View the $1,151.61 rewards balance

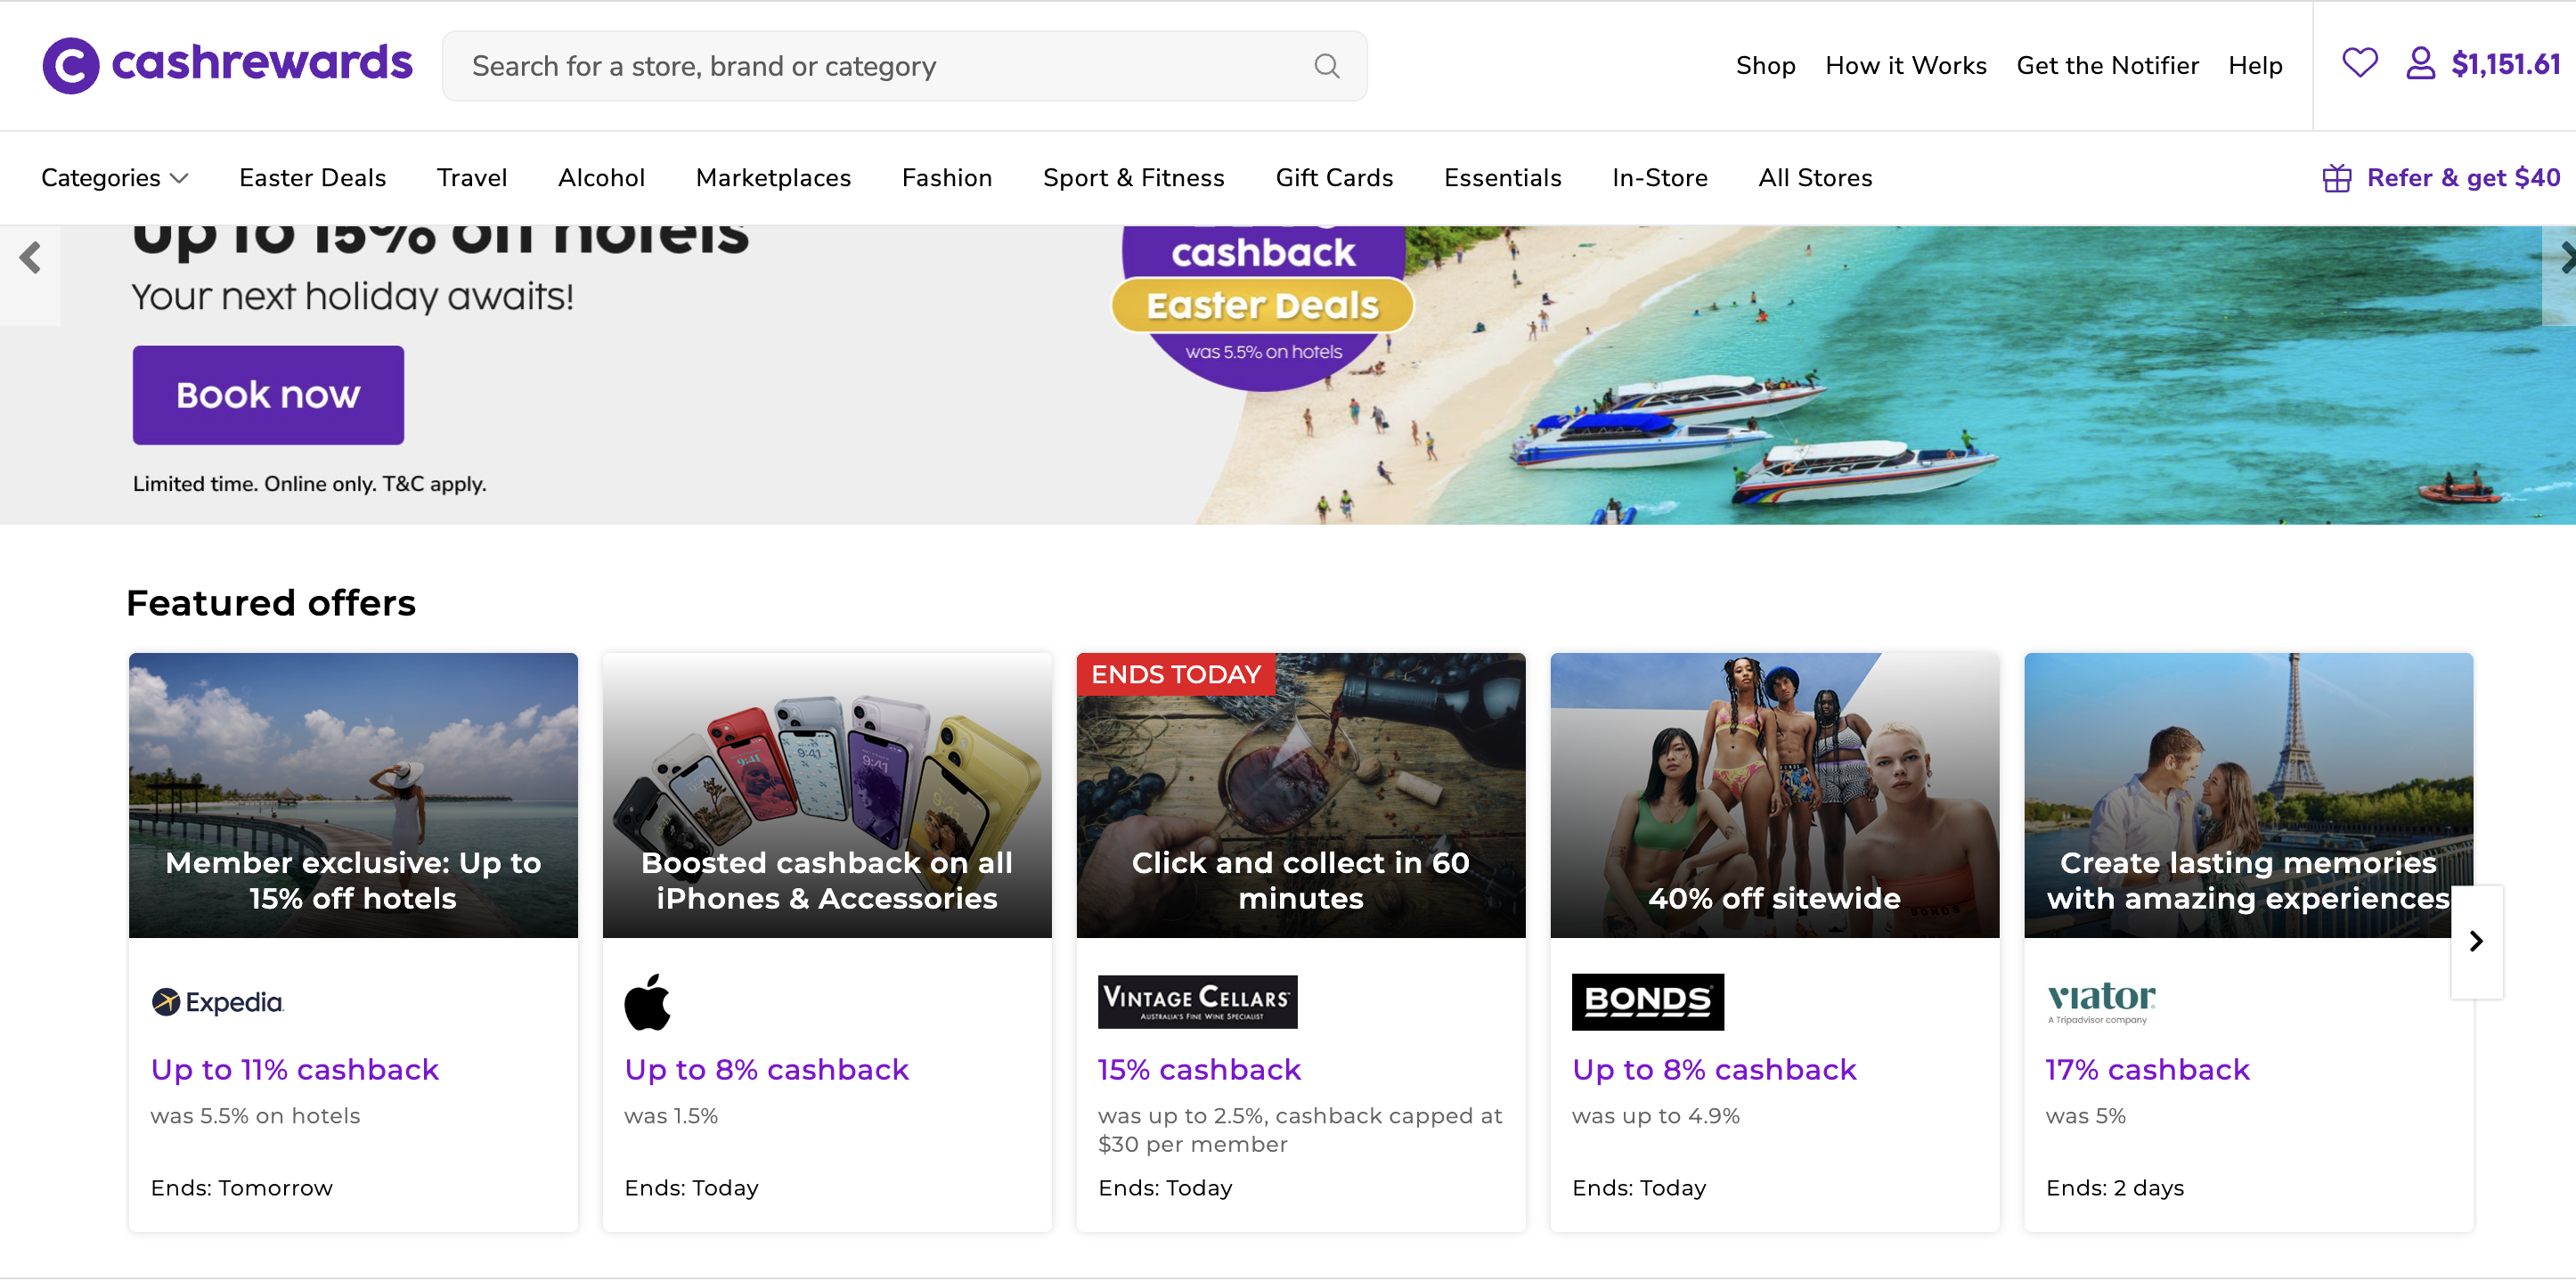pos(2505,65)
